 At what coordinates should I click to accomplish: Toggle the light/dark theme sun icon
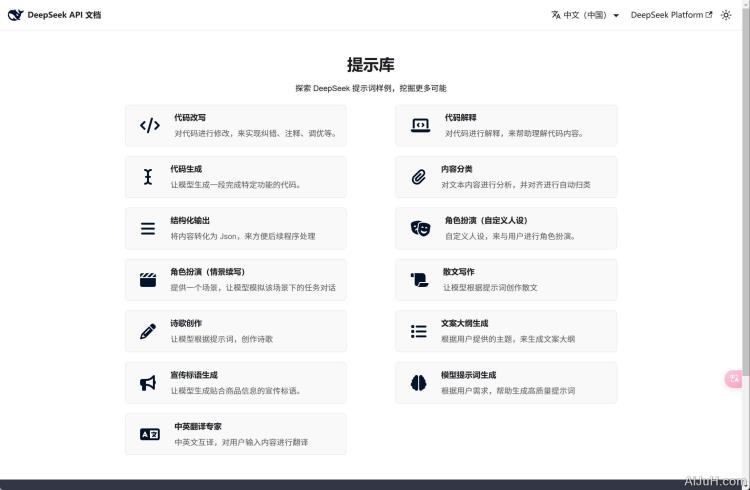(726, 15)
